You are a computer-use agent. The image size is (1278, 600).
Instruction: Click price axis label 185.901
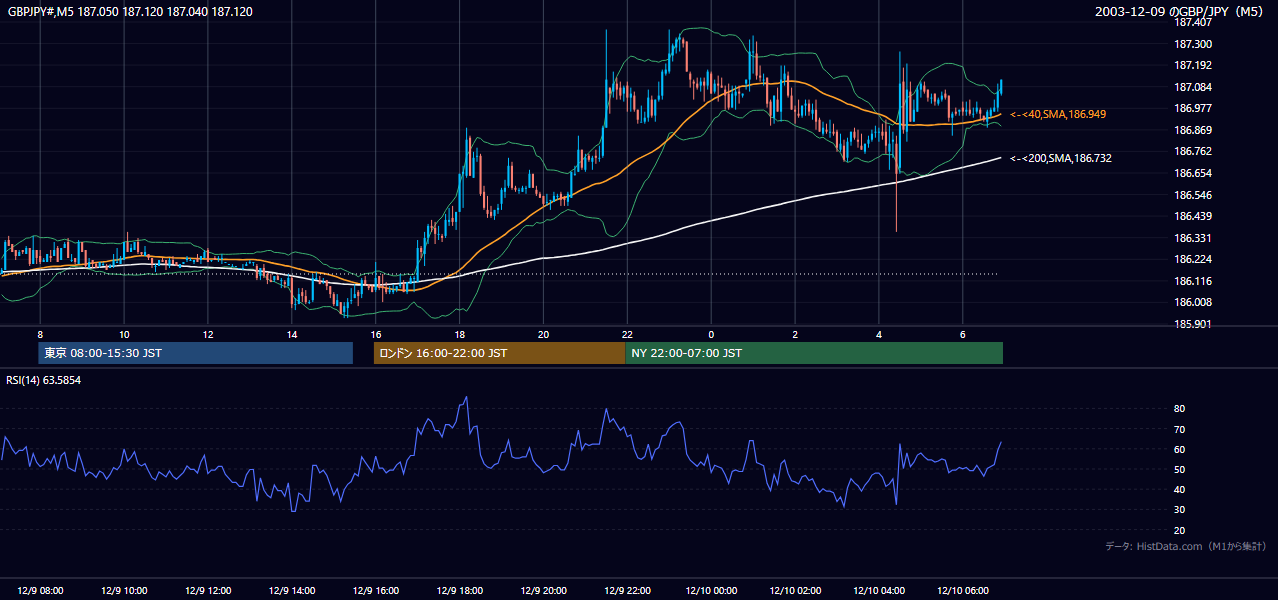[x=1194, y=324]
